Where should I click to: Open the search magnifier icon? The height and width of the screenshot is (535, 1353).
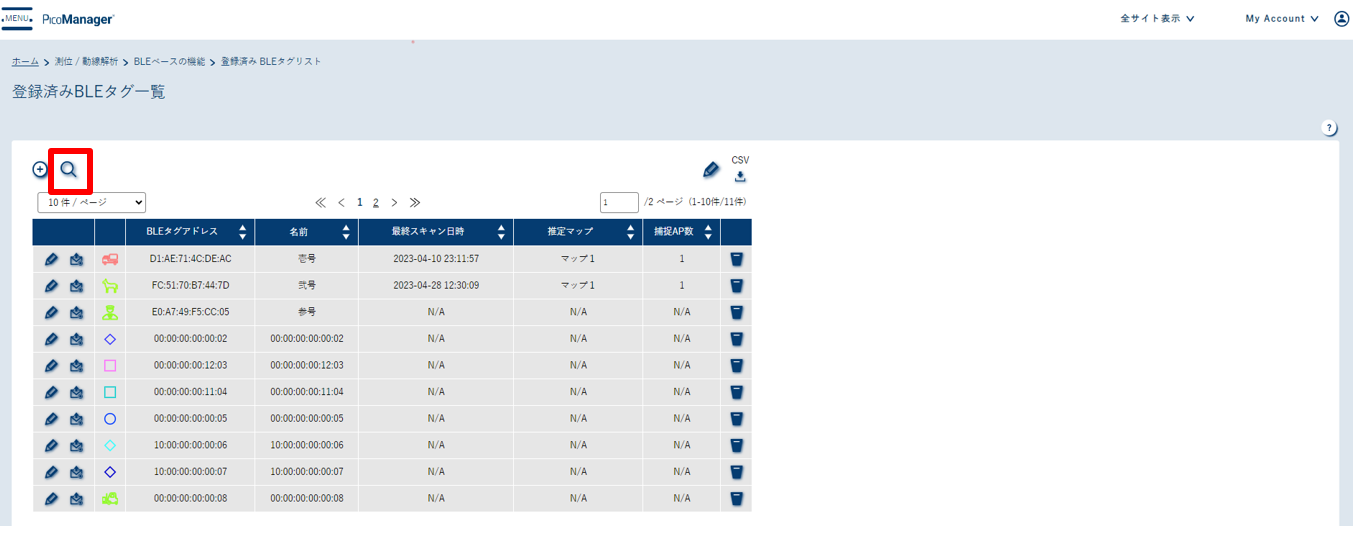pos(69,170)
